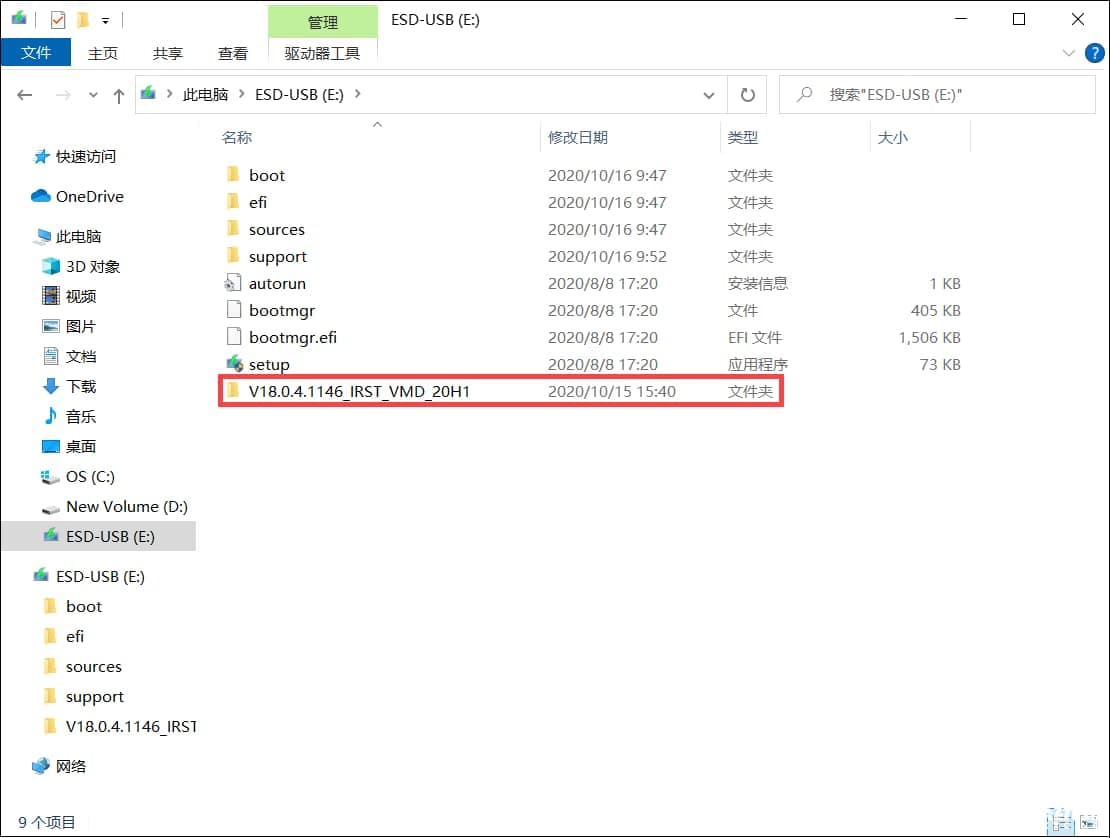Open the recent locations dropdown arrow
1110x838 pixels.
(94, 95)
